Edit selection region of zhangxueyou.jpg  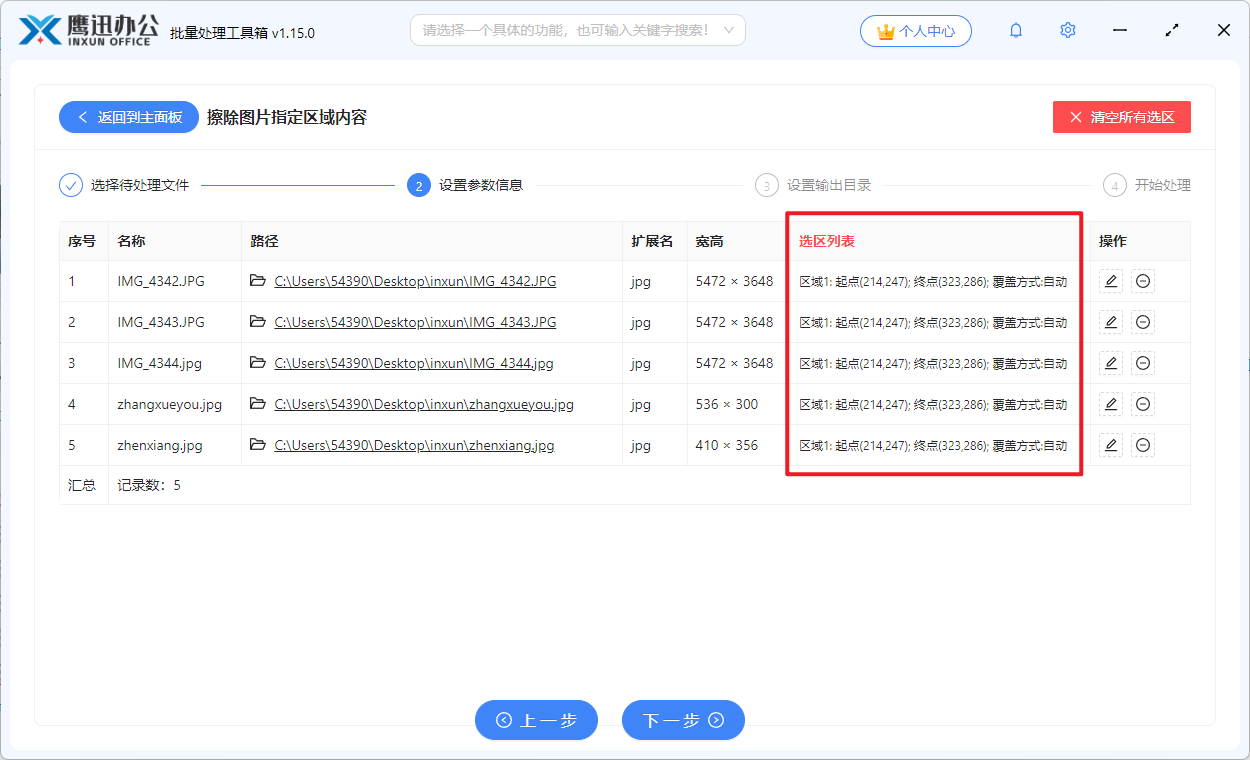pos(1110,404)
